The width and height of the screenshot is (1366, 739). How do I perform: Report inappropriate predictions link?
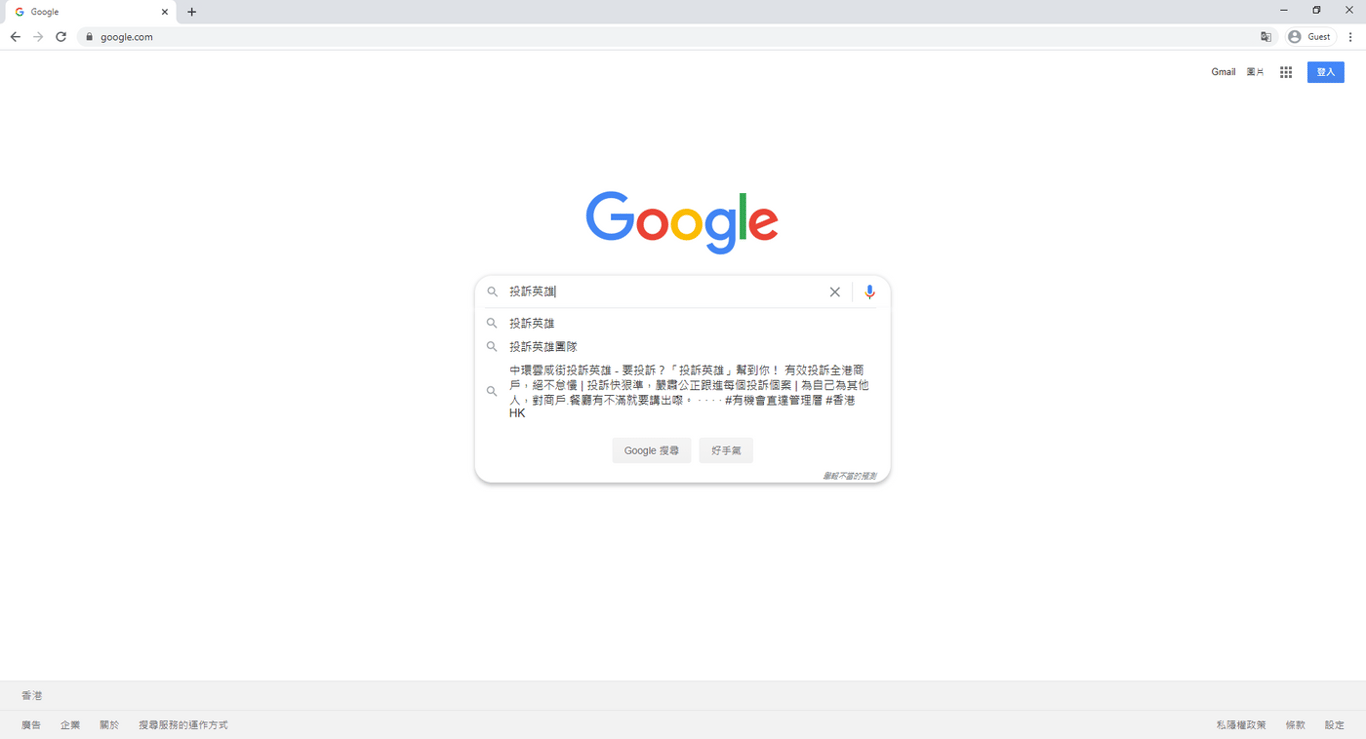849,476
